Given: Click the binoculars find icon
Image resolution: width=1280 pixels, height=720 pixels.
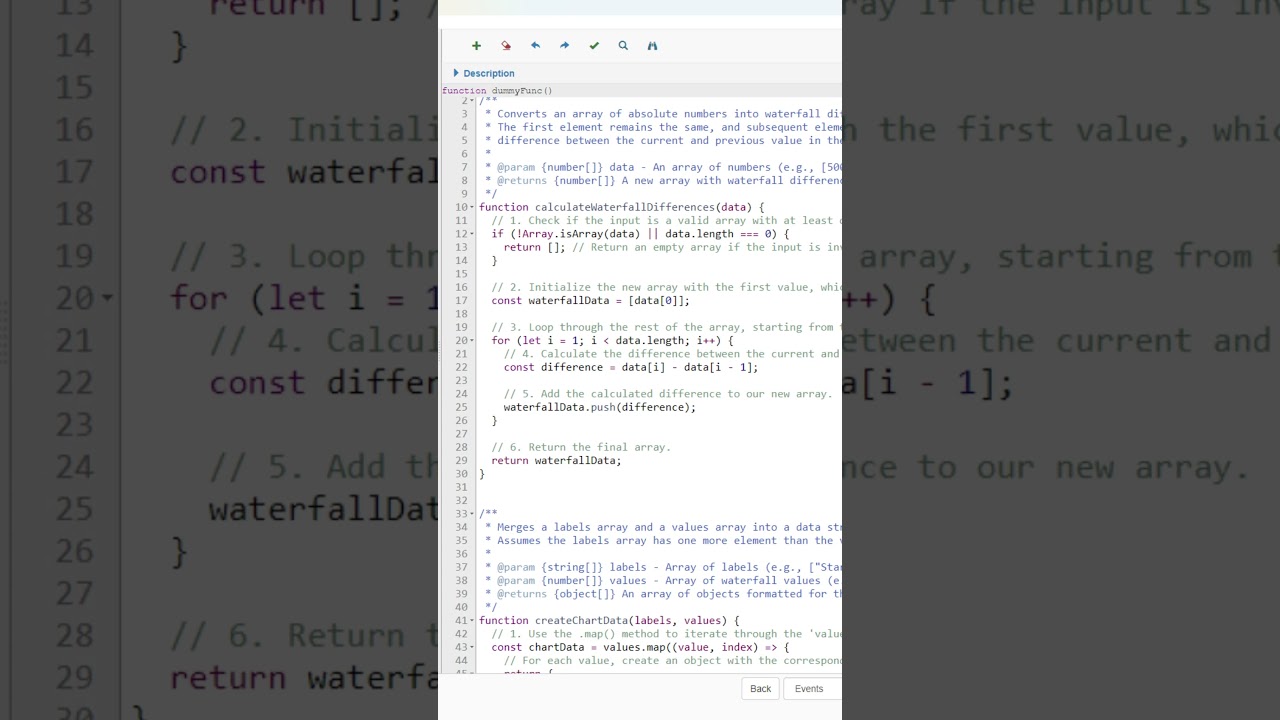Looking at the screenshot, I should (652, 46).
